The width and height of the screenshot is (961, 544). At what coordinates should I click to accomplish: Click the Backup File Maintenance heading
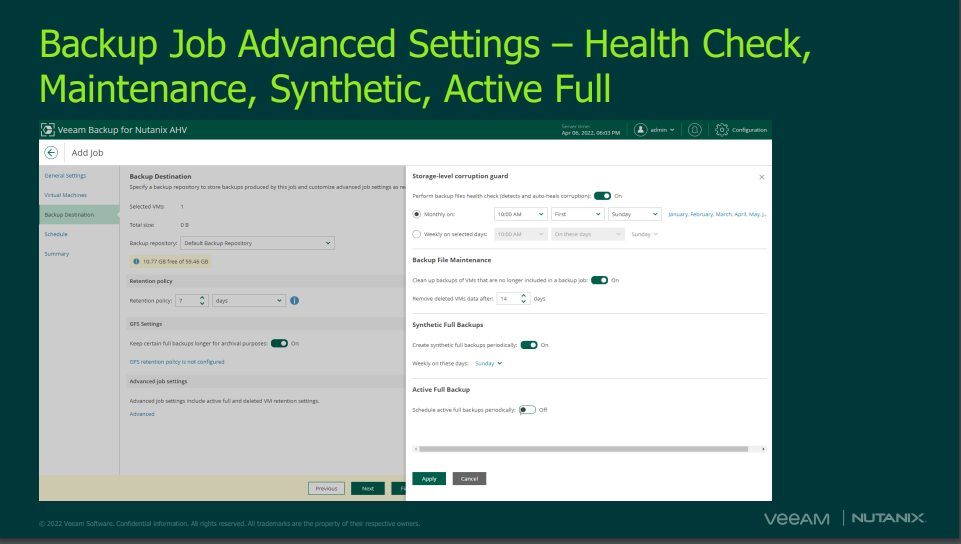coord(452,260)
